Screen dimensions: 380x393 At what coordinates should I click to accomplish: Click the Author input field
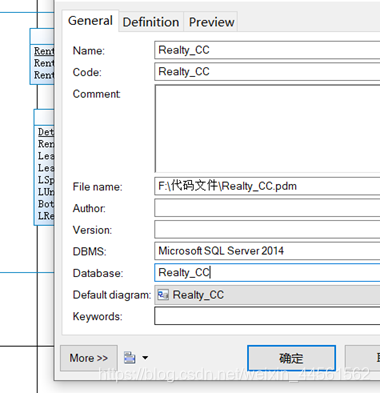(267, 208)
